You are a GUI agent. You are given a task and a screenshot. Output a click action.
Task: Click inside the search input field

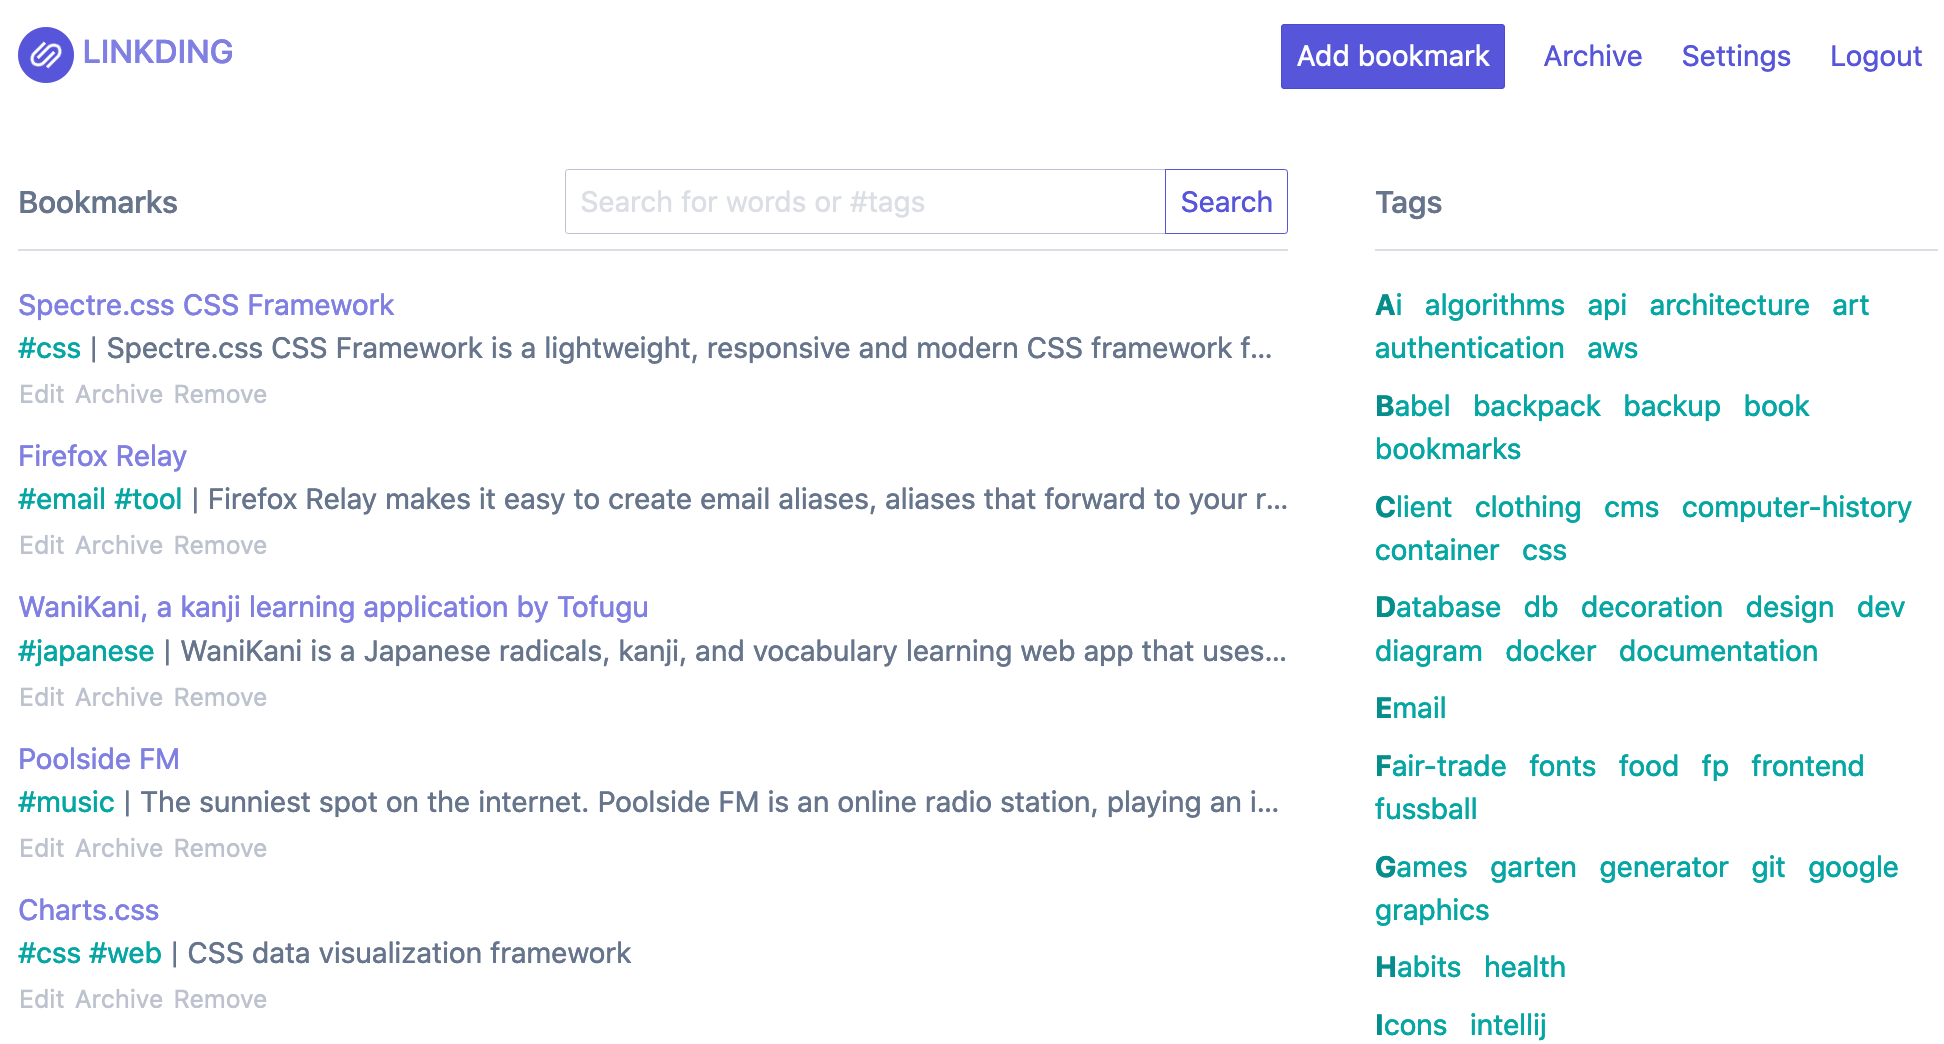coord(860,201)
